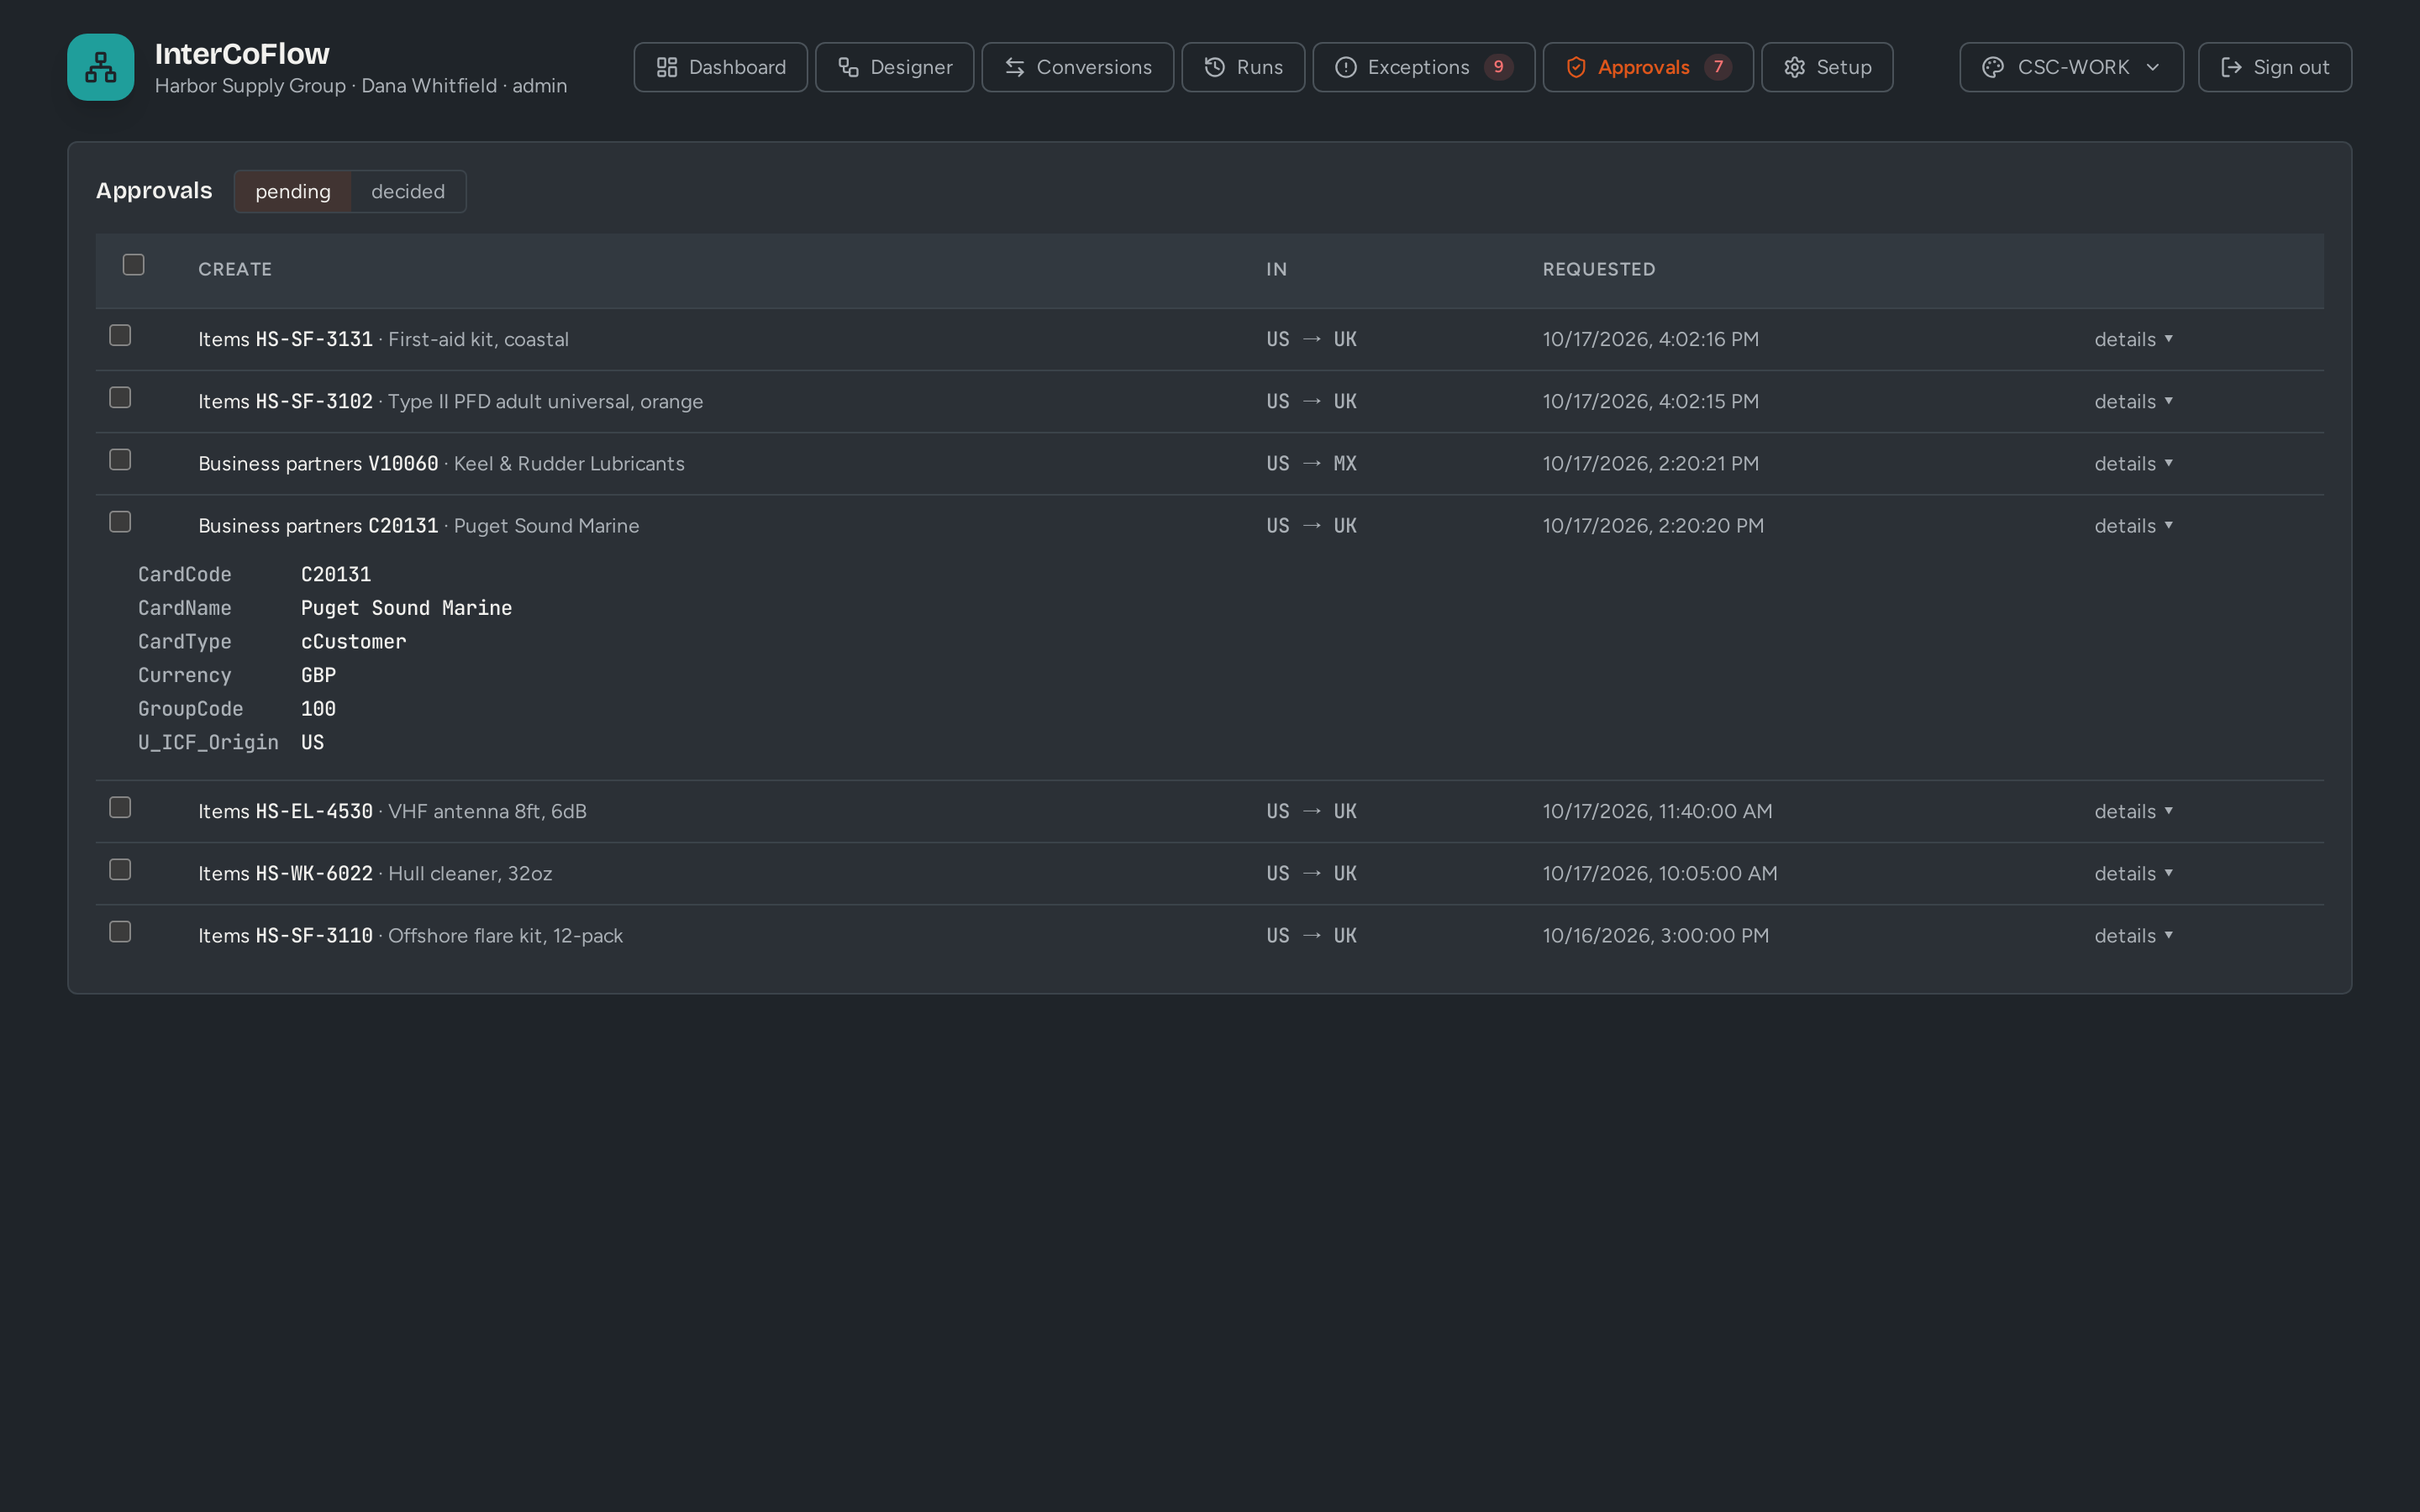Image resolution: width=2420 pixels, height=1512 pixels.
Task: Toggle the select-all checkbox in header
Action: coord(133,264)
